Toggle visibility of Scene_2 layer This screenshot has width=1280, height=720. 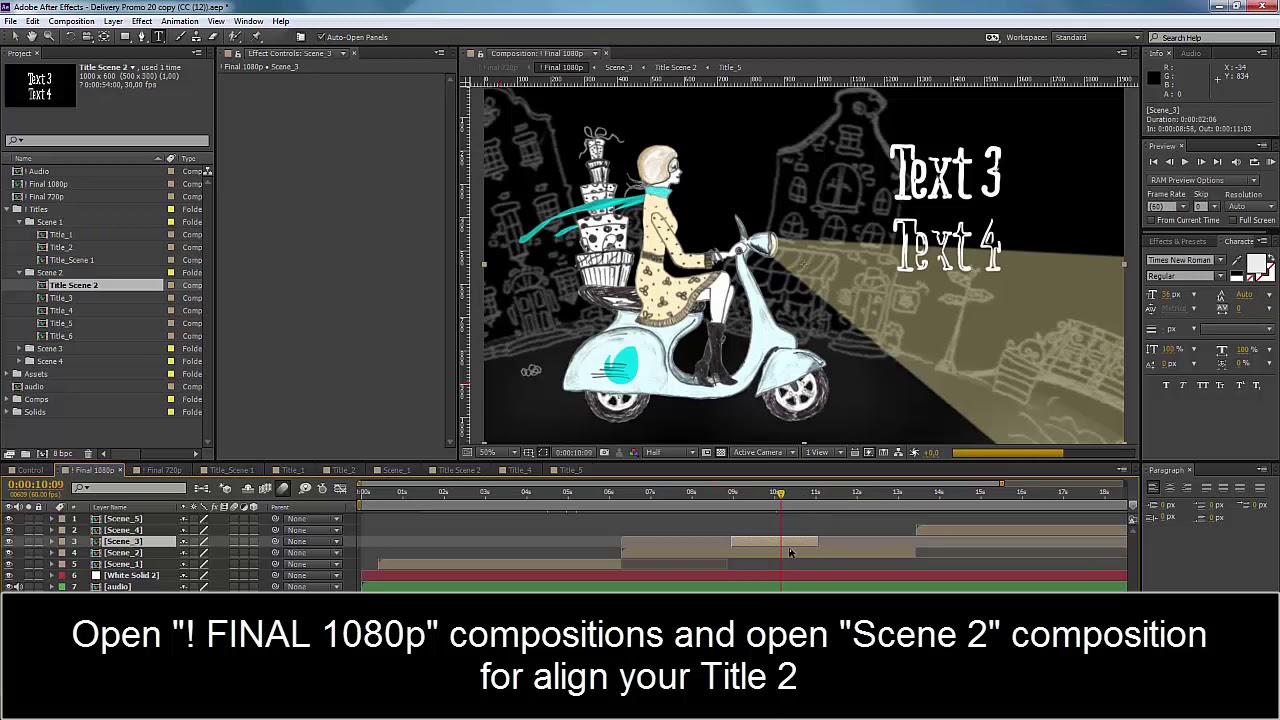pos(9,552)
